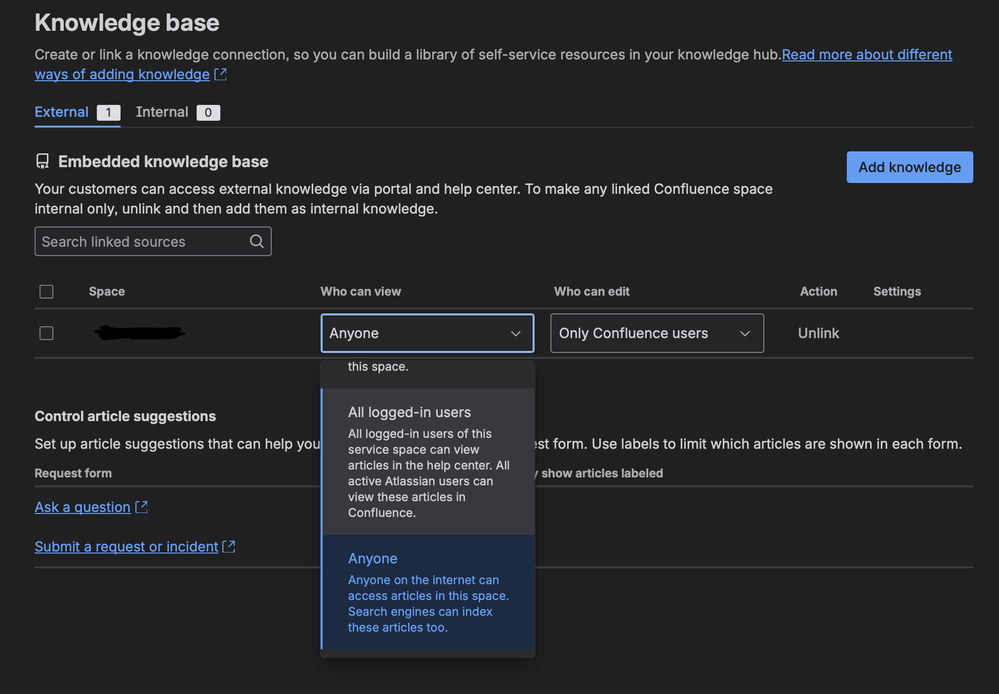Viewport: 999px width, 694px height.
Task: Click the External tab count badge
Action: coord(108,112)
